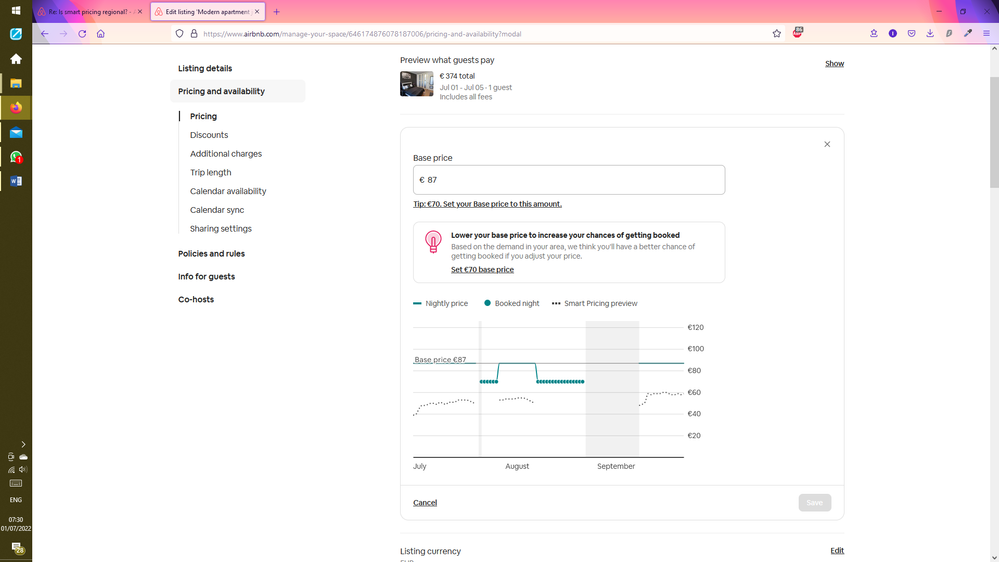Image resolution: width=999 pixels, height=562 pixels.
Task: Show the guest price preview details
Action: tap(834, 64)
